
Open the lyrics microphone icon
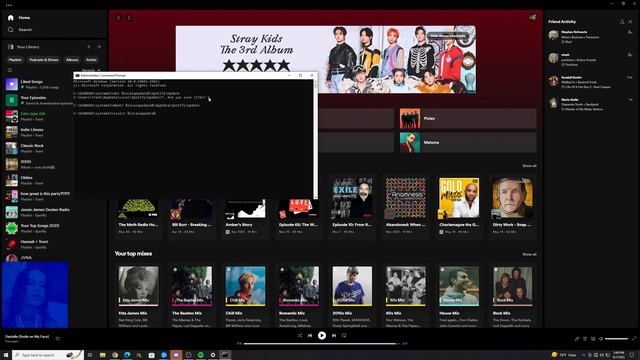577,339
